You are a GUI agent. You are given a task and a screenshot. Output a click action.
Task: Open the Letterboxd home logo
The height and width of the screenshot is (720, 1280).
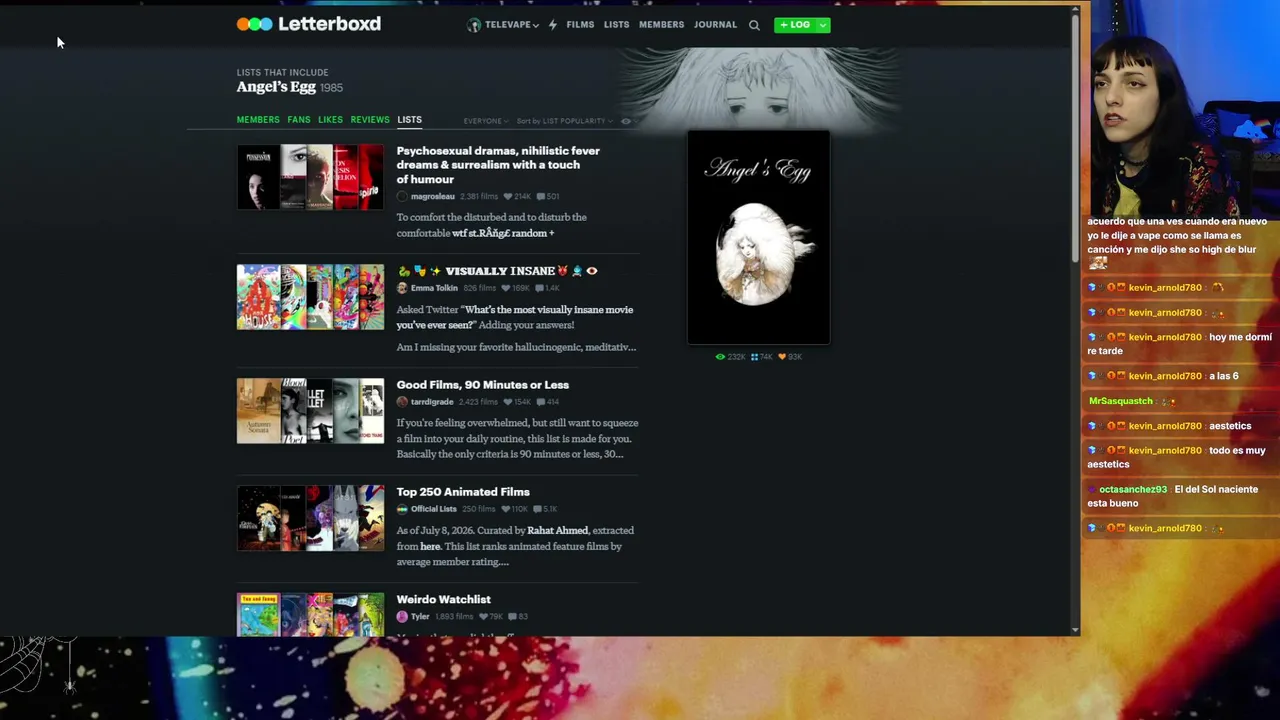pos(309,24)
